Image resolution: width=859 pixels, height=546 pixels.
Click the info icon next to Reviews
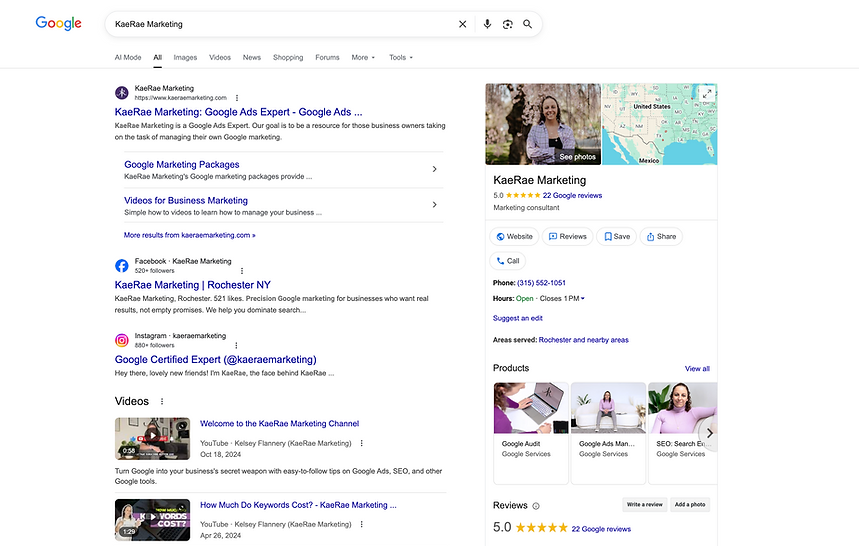tap(536, 506)
